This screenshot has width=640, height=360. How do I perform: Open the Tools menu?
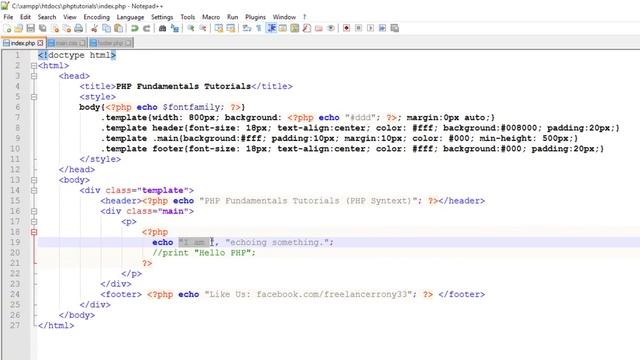[188, 17]
